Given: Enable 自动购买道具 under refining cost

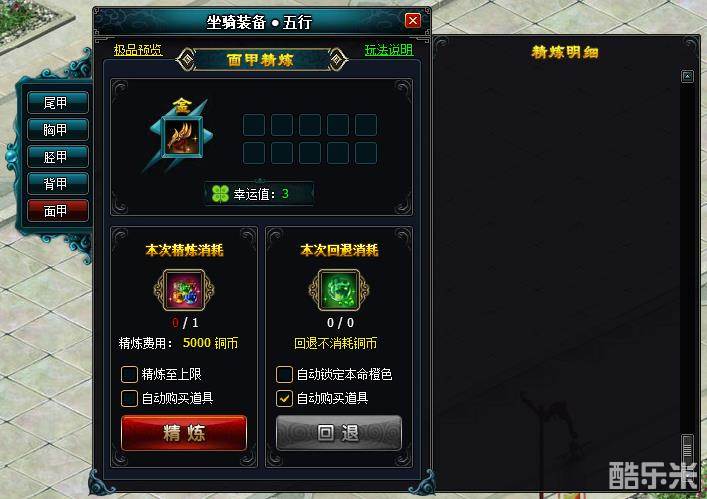Looking at the screenshot, I should pos(129,398).
